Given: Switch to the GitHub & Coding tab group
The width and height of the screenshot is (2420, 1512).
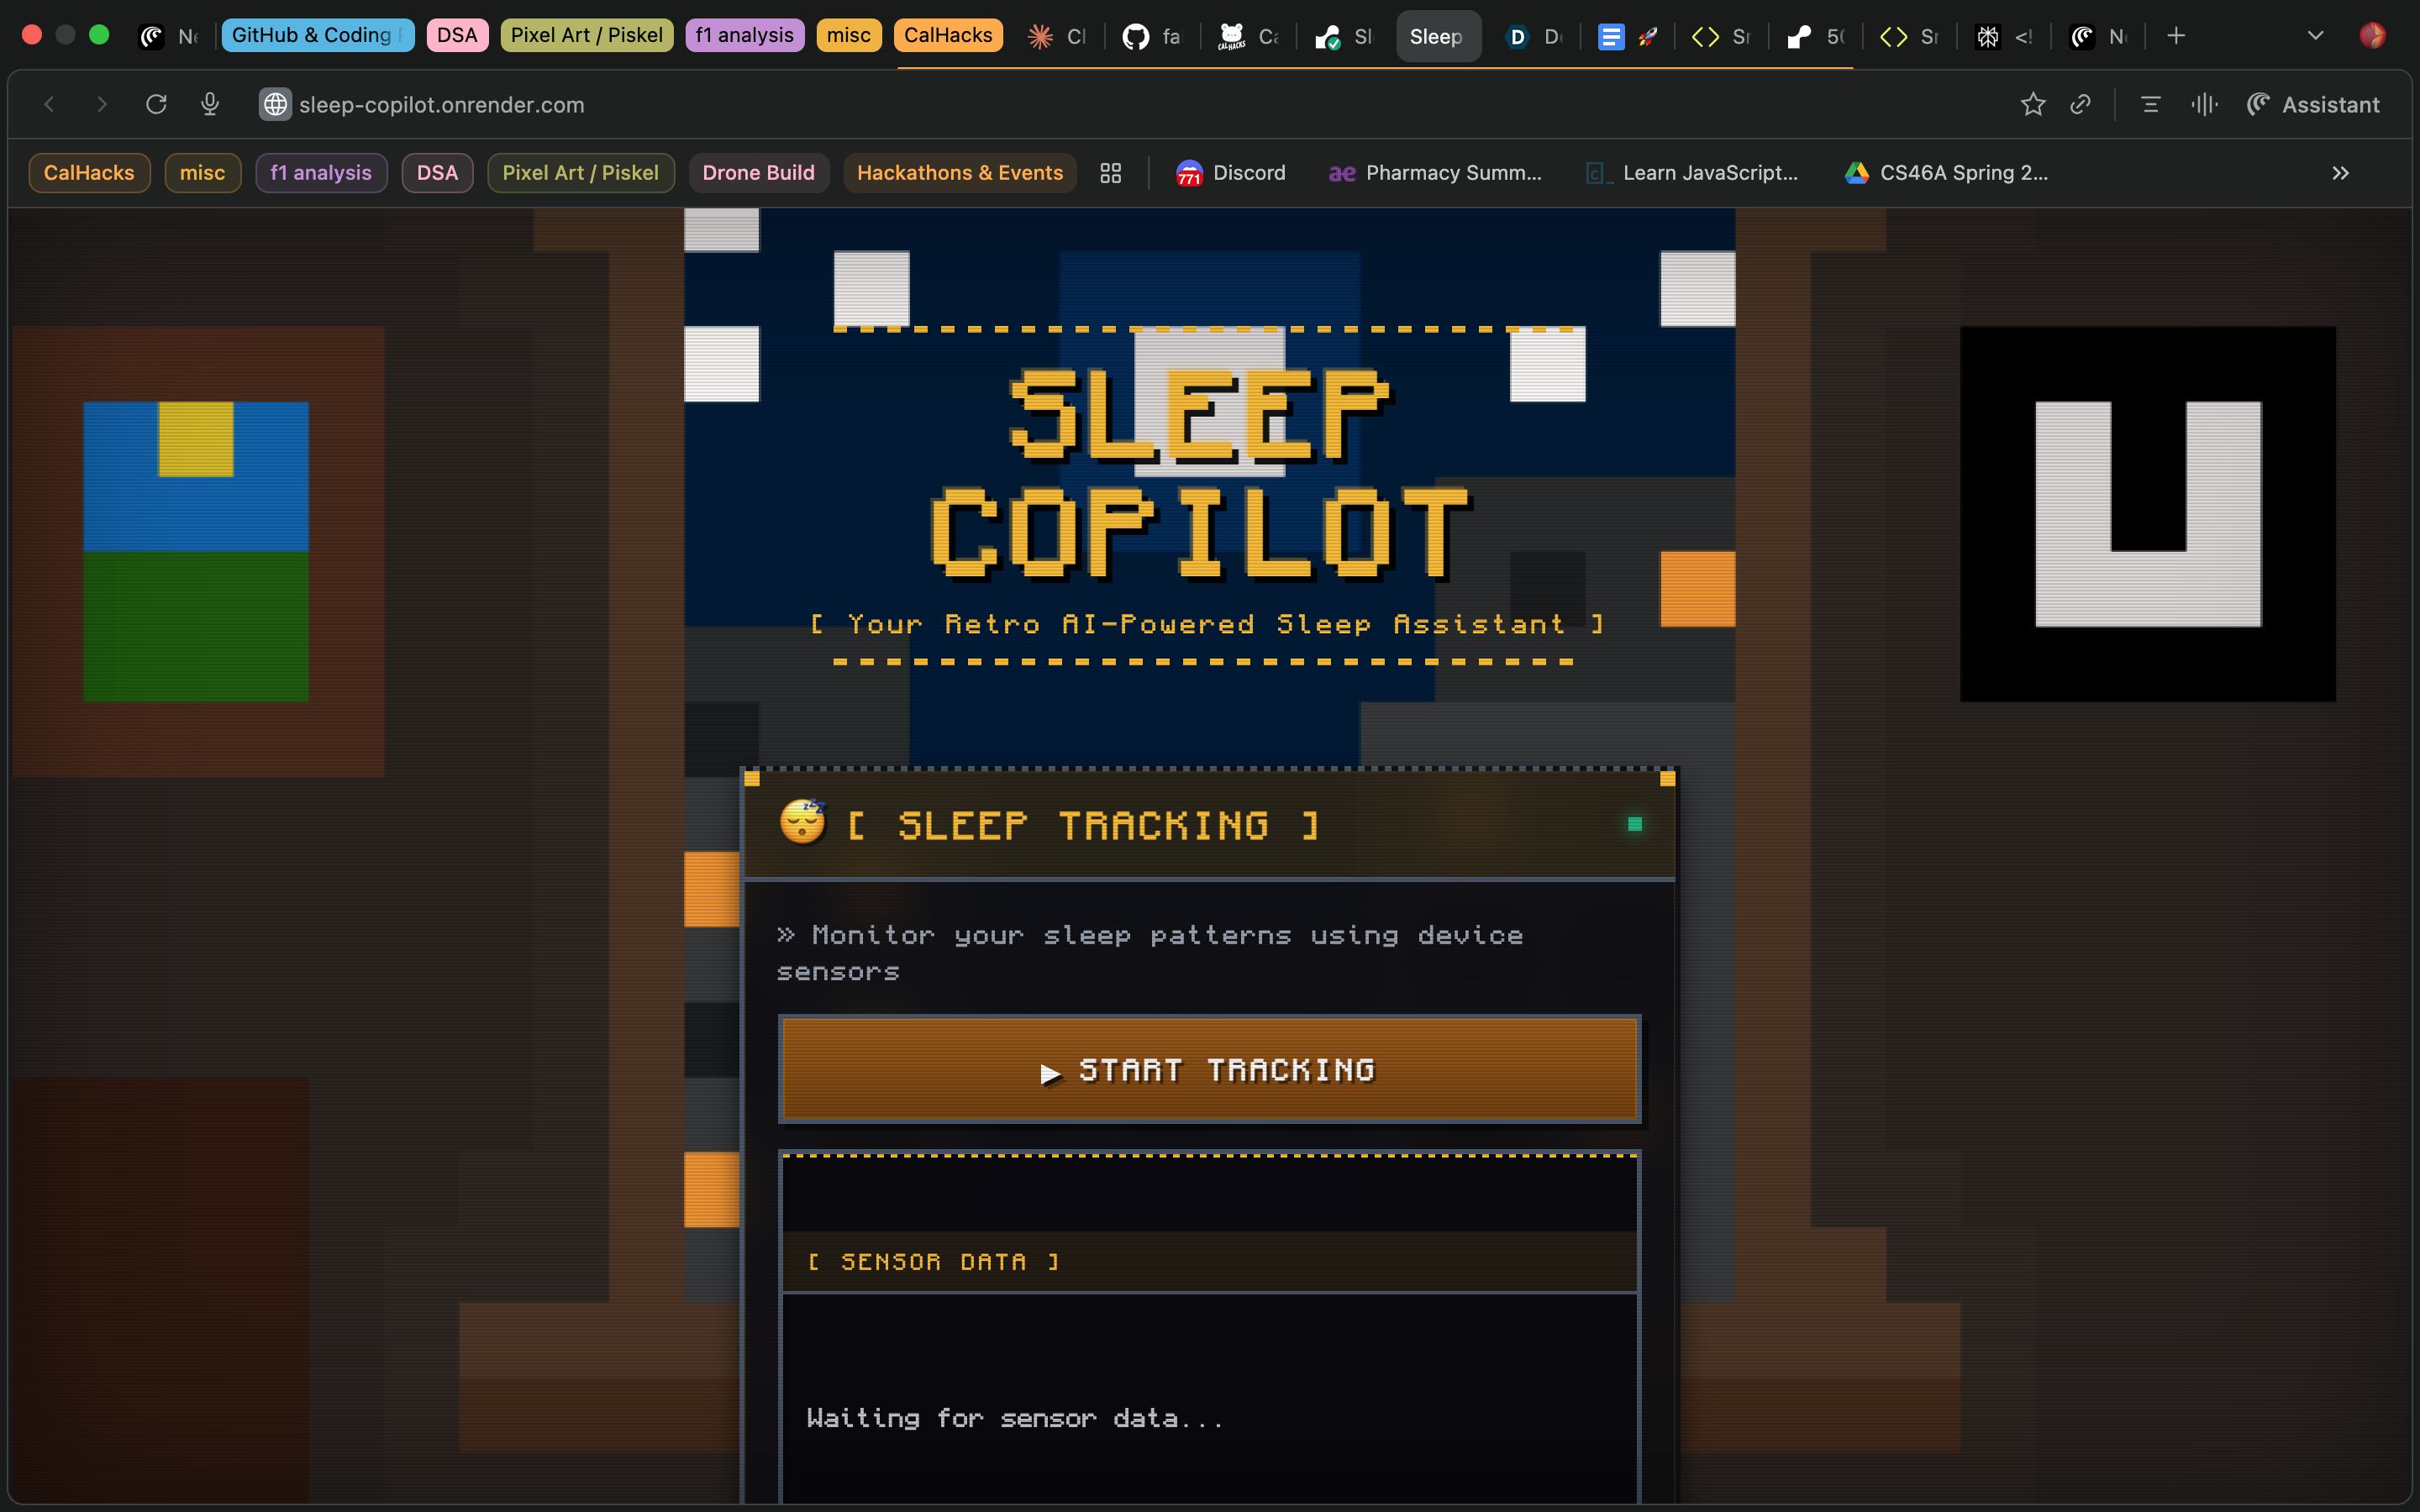Looking at the screenshot, I should click(x=317, y=35).
